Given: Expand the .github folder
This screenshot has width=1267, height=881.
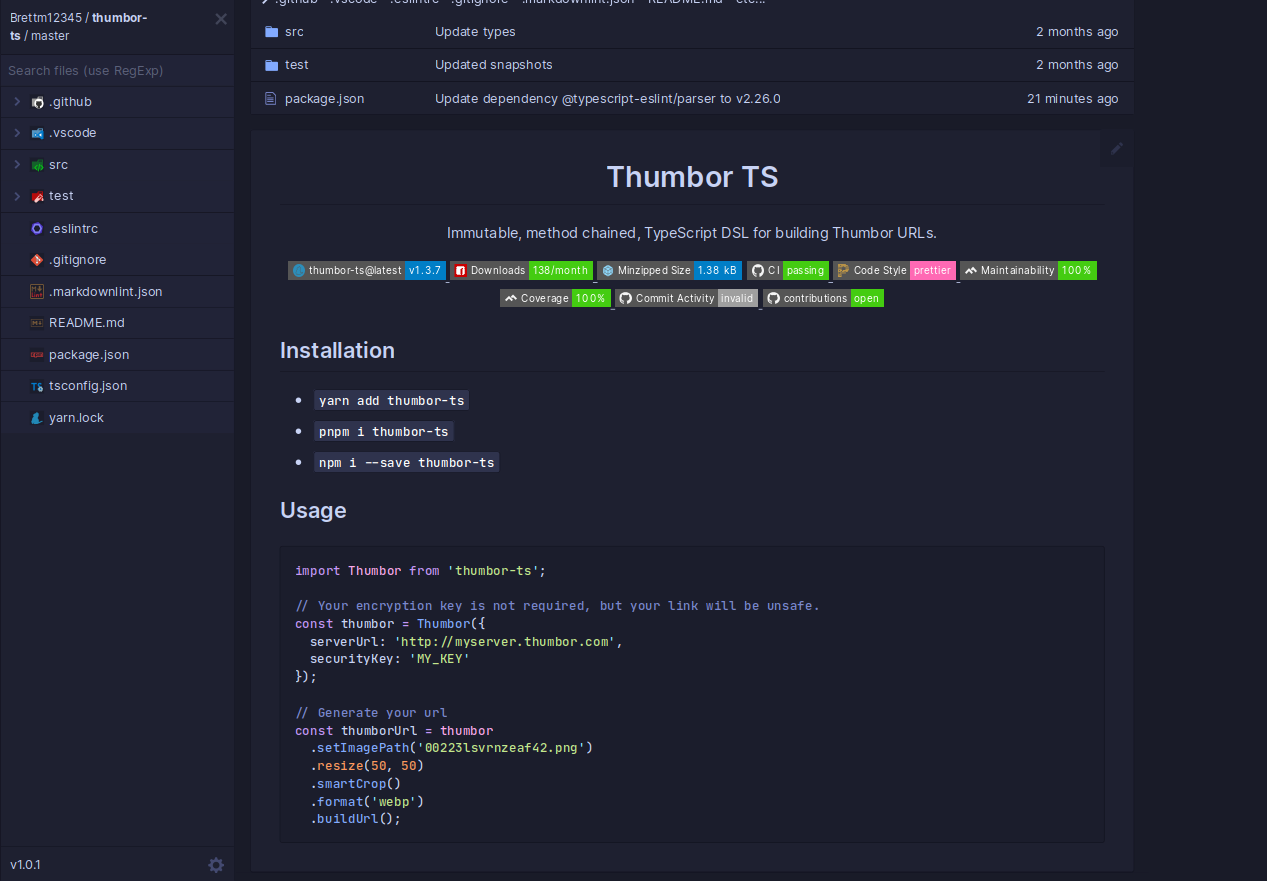Looking at the screenshot, I should pyautogui.click(x=16, y=101).
